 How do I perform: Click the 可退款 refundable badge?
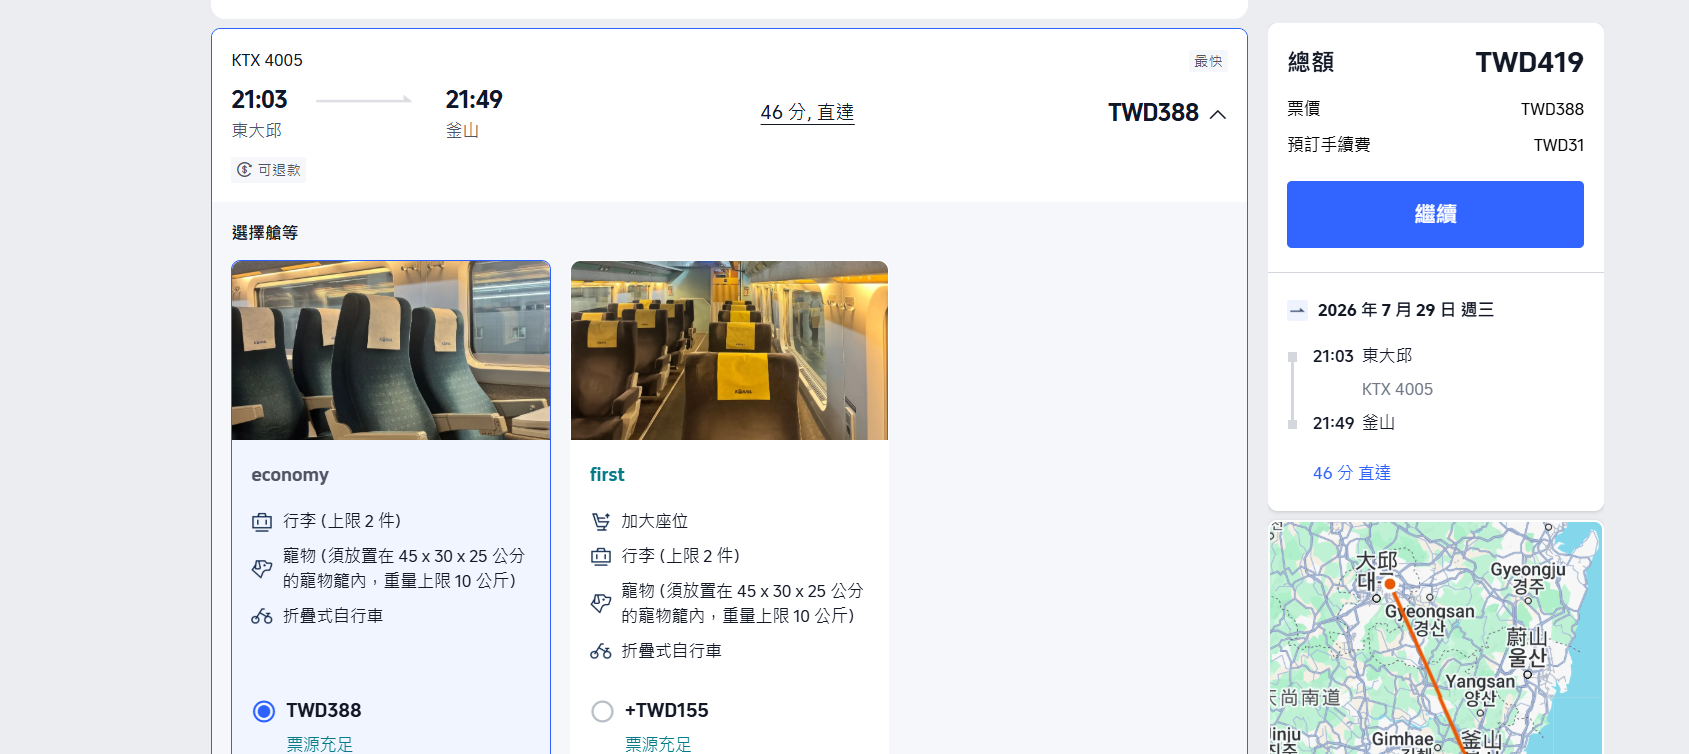[x=269, y=170]
